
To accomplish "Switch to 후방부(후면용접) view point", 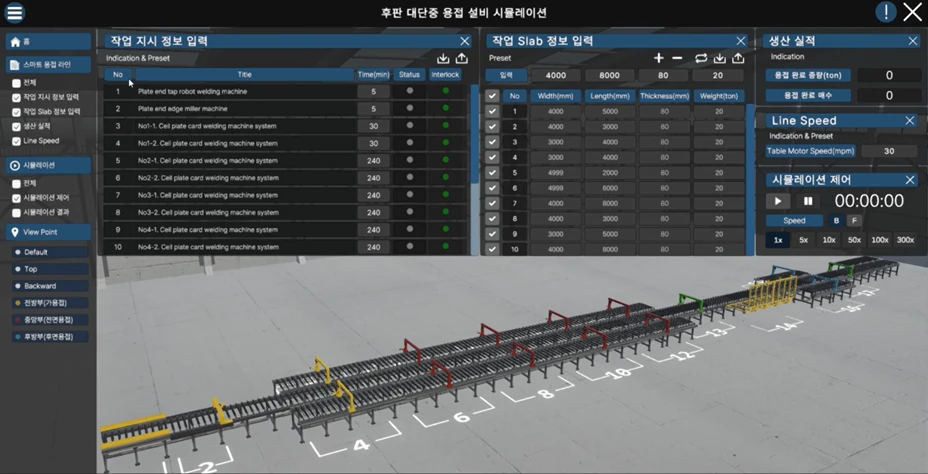I will click(x=50, y=337).
